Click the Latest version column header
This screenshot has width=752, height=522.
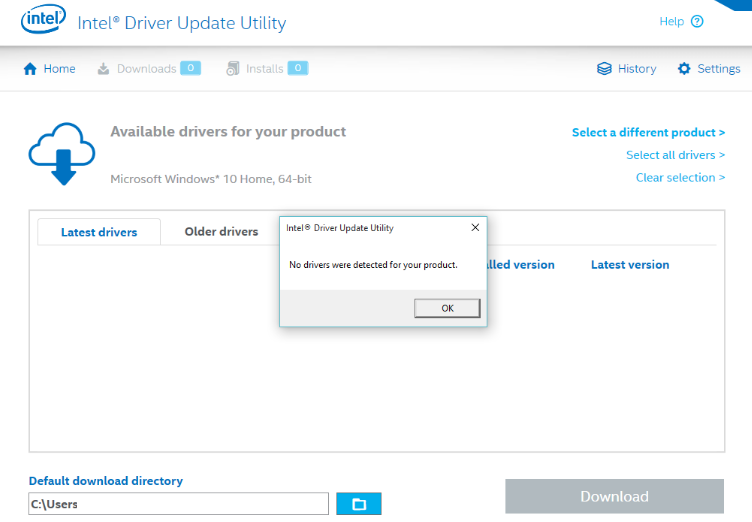click(x=630, y=265)
